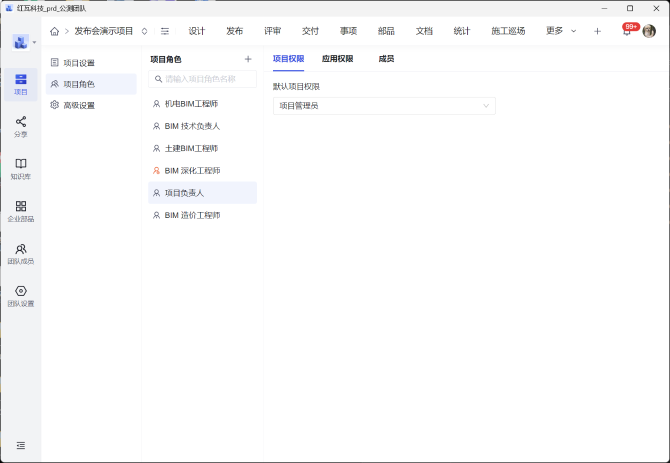The width and height of the screenshot is (670, 463).
Task: Click the notification bell with 99+ badge
Action: [x=626, y=31]
